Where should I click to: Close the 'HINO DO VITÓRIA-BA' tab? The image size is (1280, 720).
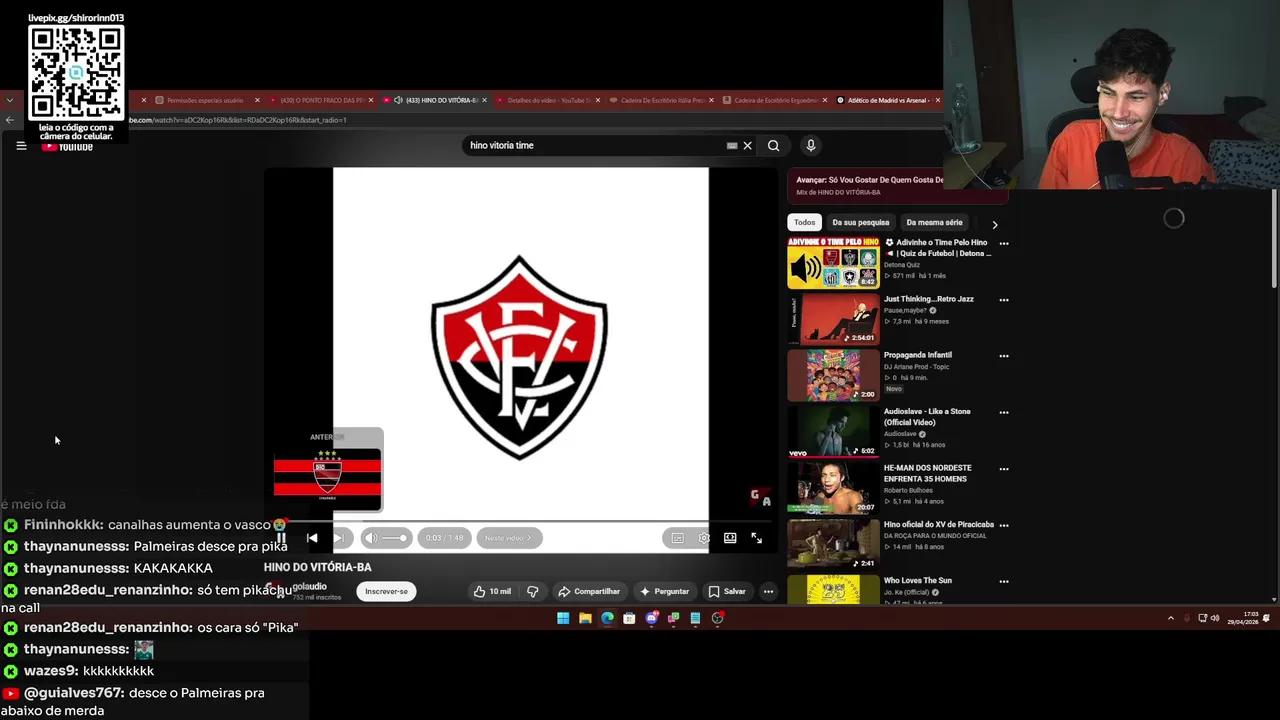click(x=485, y=100)
